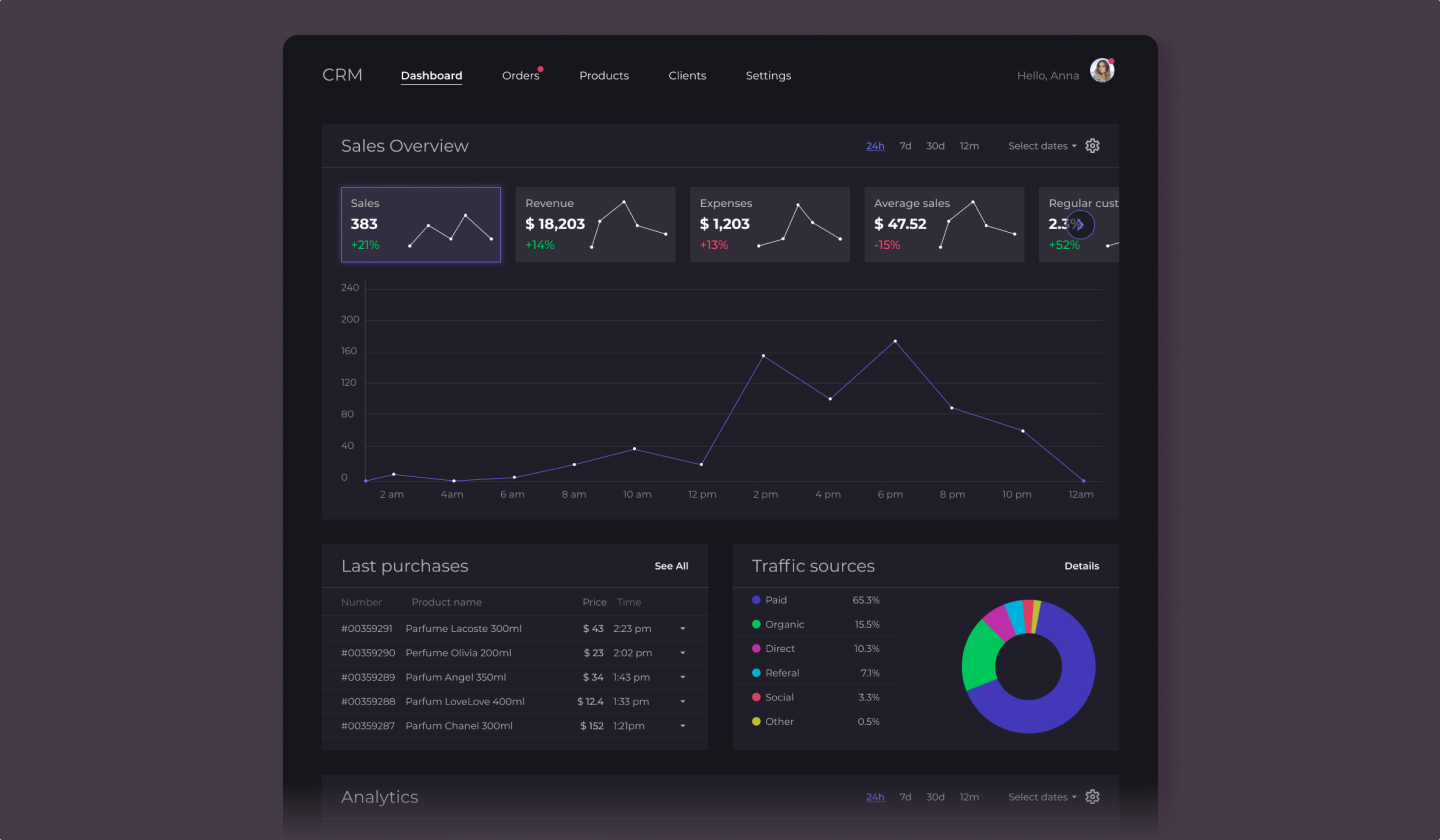Click the magenta Direct legend dot
This screenshot has width=1440, height=840.
[756, 649]
